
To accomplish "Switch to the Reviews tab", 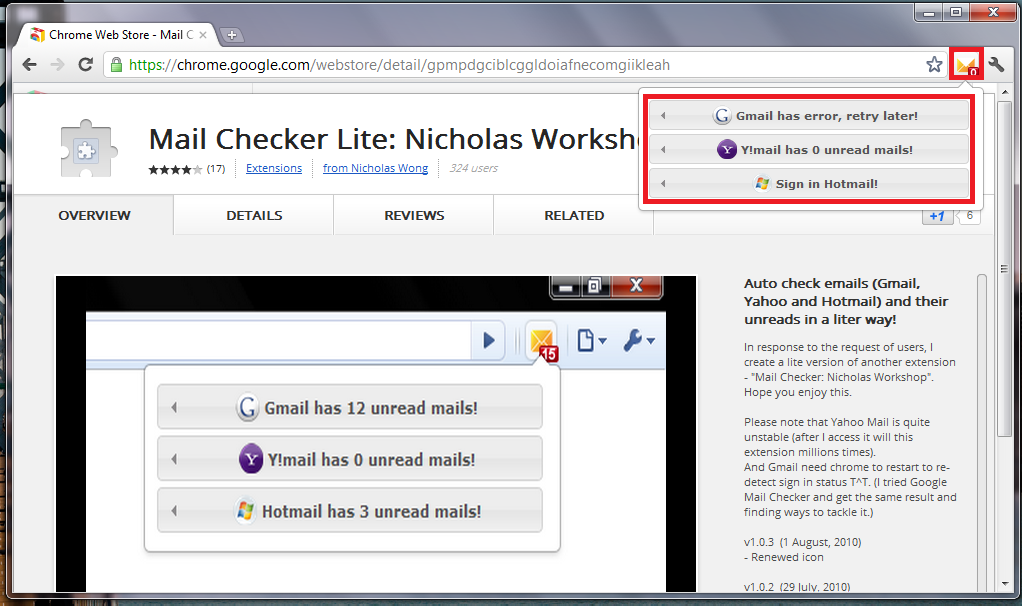I will (x=414, y=215).
